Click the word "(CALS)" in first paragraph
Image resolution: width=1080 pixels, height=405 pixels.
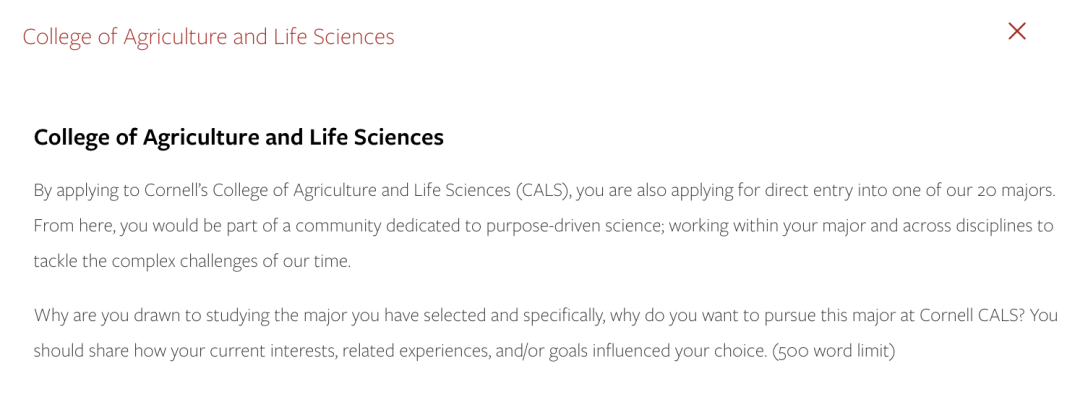(x=543, y=191)
